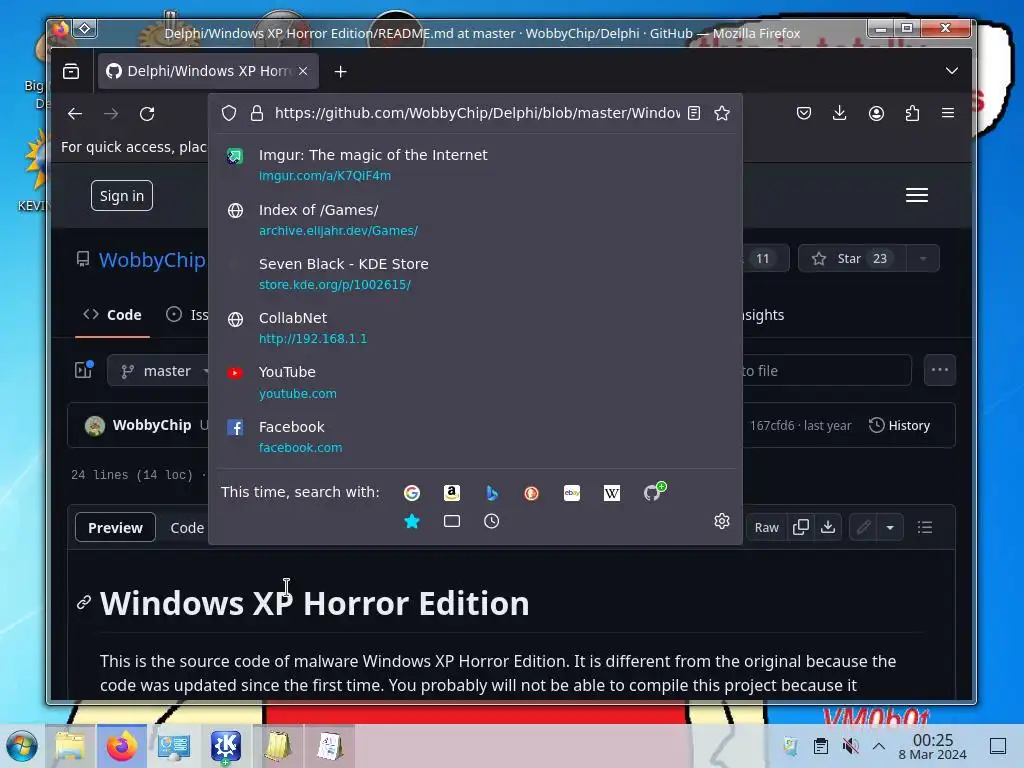Search history clock icon

coord(492,521)
